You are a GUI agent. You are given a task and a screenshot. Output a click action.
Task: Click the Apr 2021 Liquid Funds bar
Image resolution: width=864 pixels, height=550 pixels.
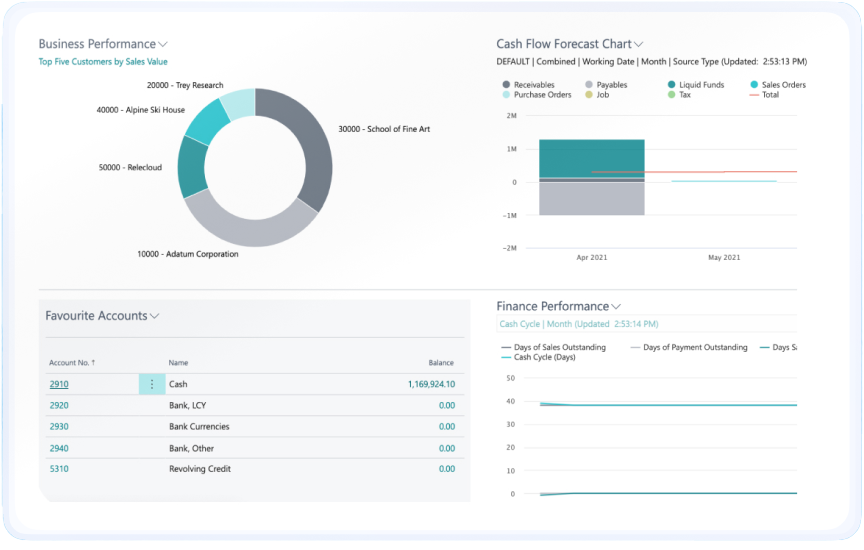pyautogui.click(x=591, y=159)
